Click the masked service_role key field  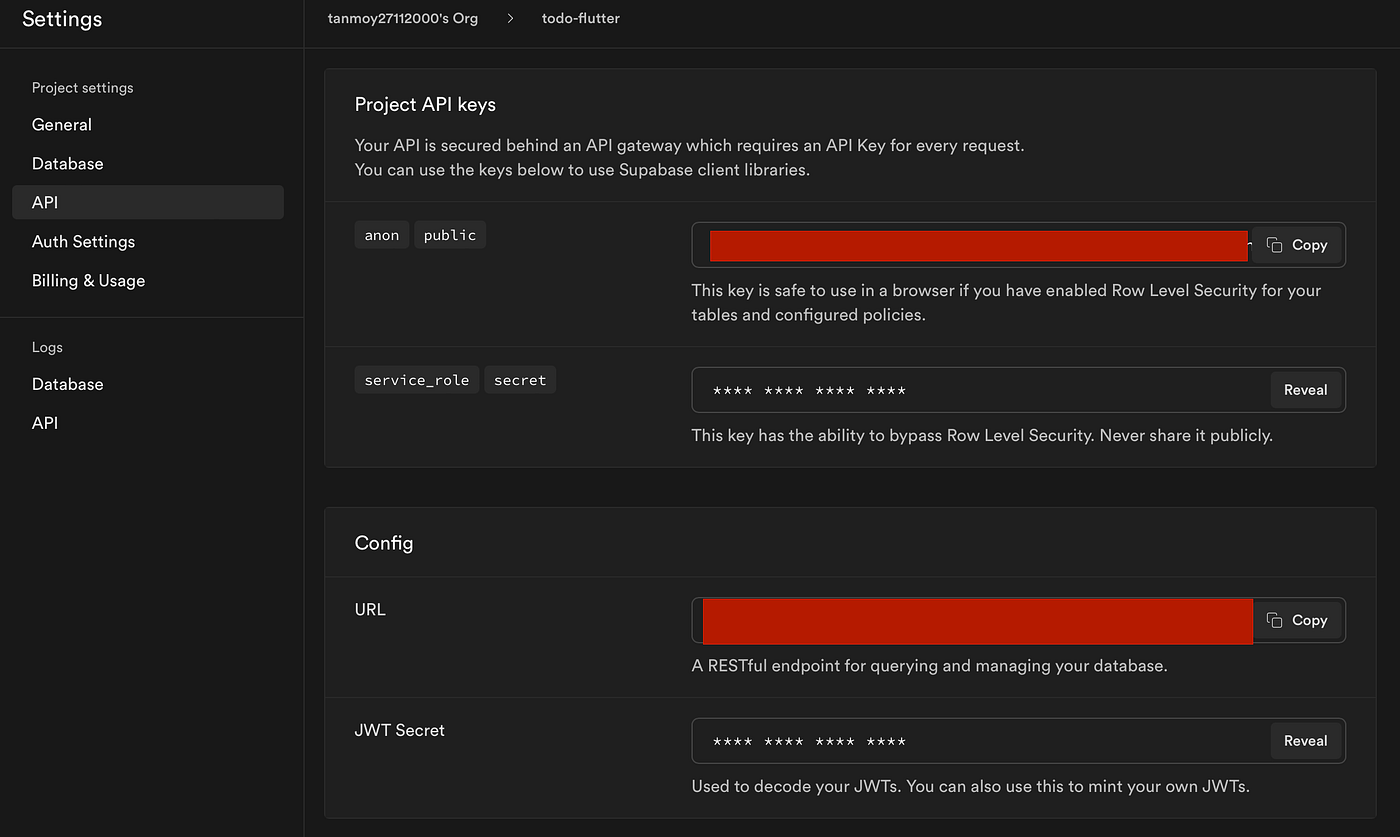(x=980, y=390)
